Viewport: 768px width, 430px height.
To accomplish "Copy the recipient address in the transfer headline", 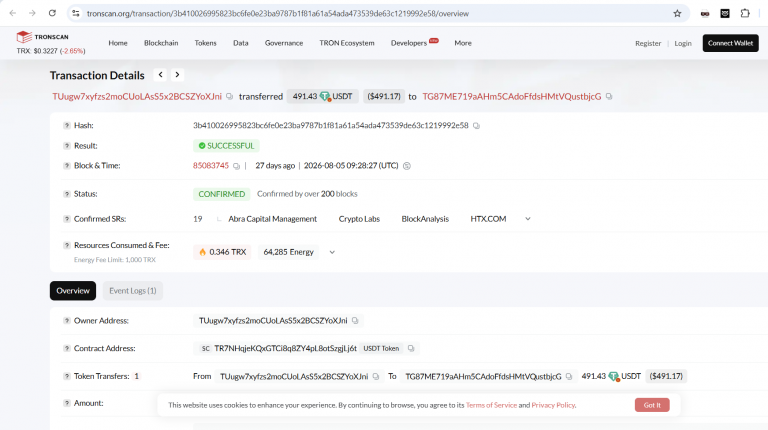I will pos(609,96).
